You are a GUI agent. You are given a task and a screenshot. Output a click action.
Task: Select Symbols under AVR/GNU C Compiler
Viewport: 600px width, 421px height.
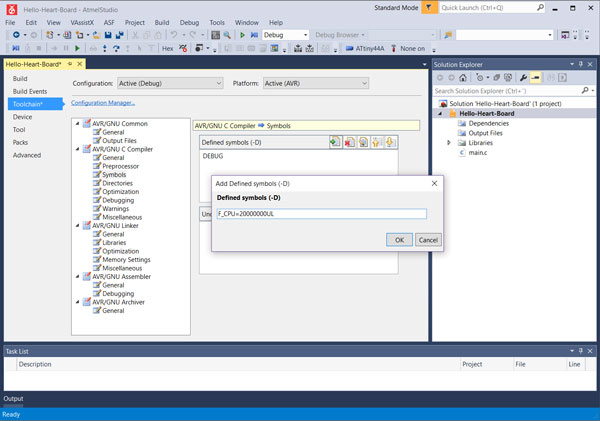[114, 175]
